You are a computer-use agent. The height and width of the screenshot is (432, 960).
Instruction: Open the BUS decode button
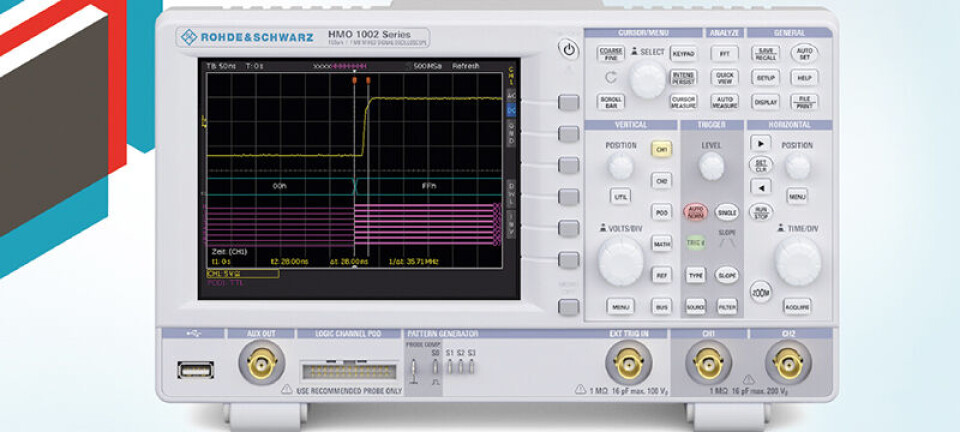point(661,306)
